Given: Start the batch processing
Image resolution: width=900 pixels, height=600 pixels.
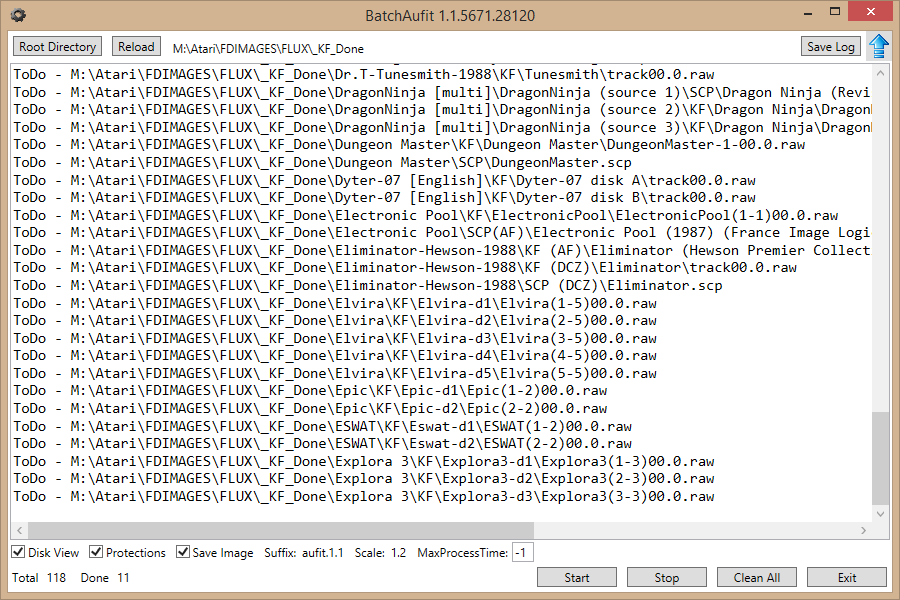Looking at the screenshot, I should [577, 578].
